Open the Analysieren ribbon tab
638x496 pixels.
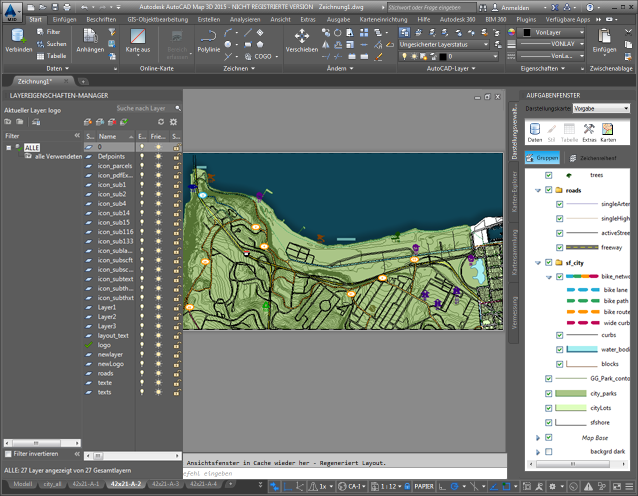click(244, 19)
